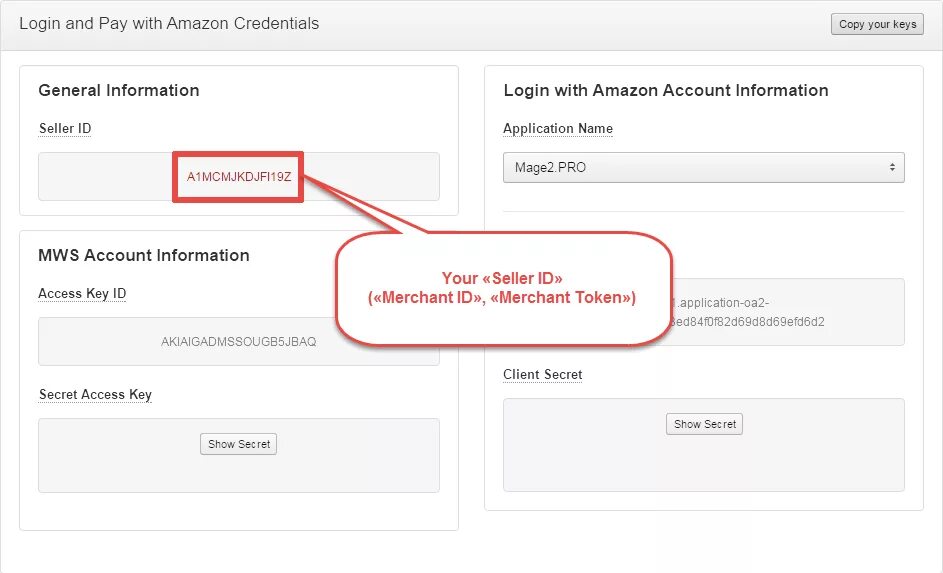
Task: Click the Login with Amazon Account Information heading
Action: coord(666,90)
